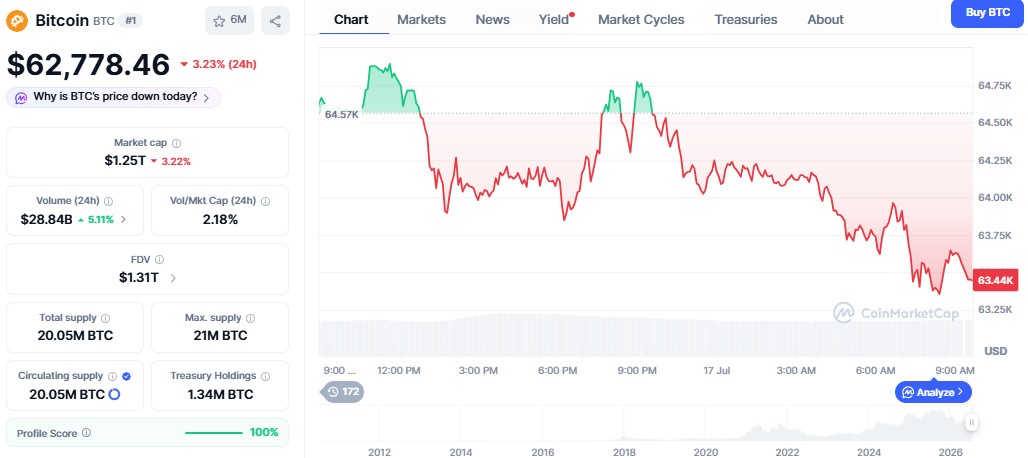Open the share icon button
Viewport: 1028px width, 458px height.
tap(275, 21)
